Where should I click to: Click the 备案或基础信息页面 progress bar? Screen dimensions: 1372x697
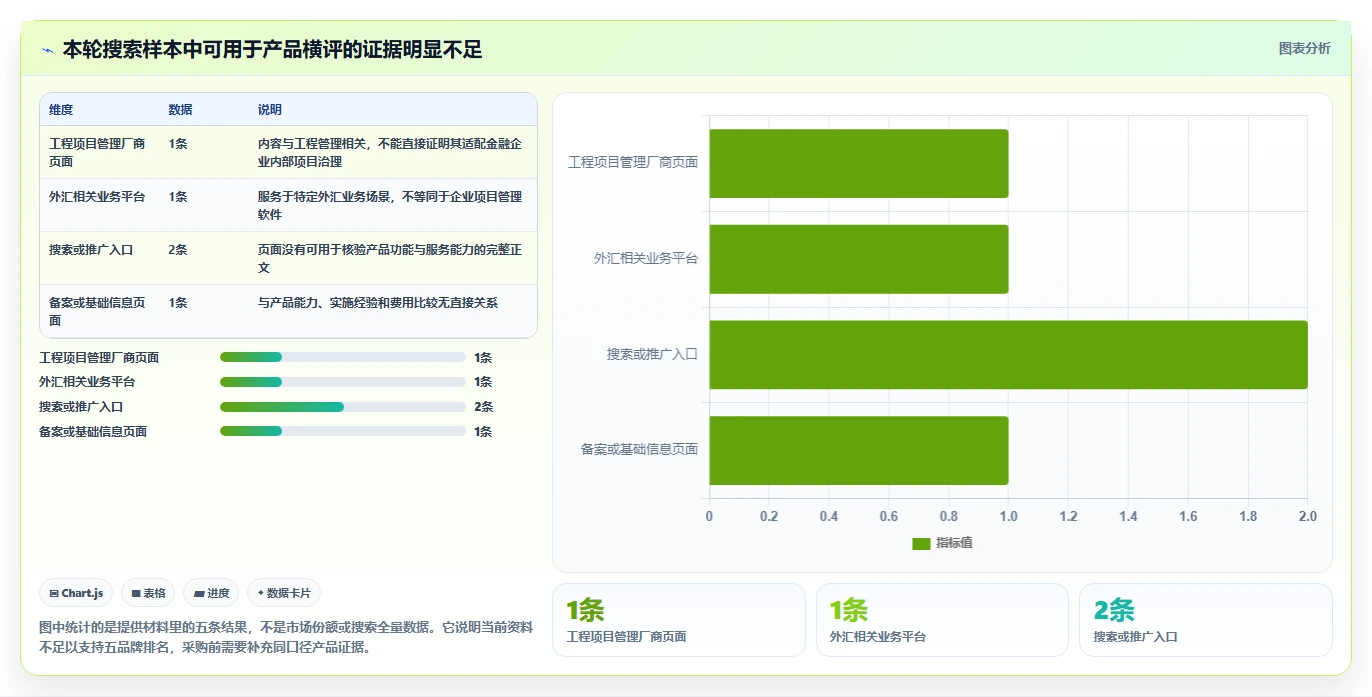coord(343,431)
